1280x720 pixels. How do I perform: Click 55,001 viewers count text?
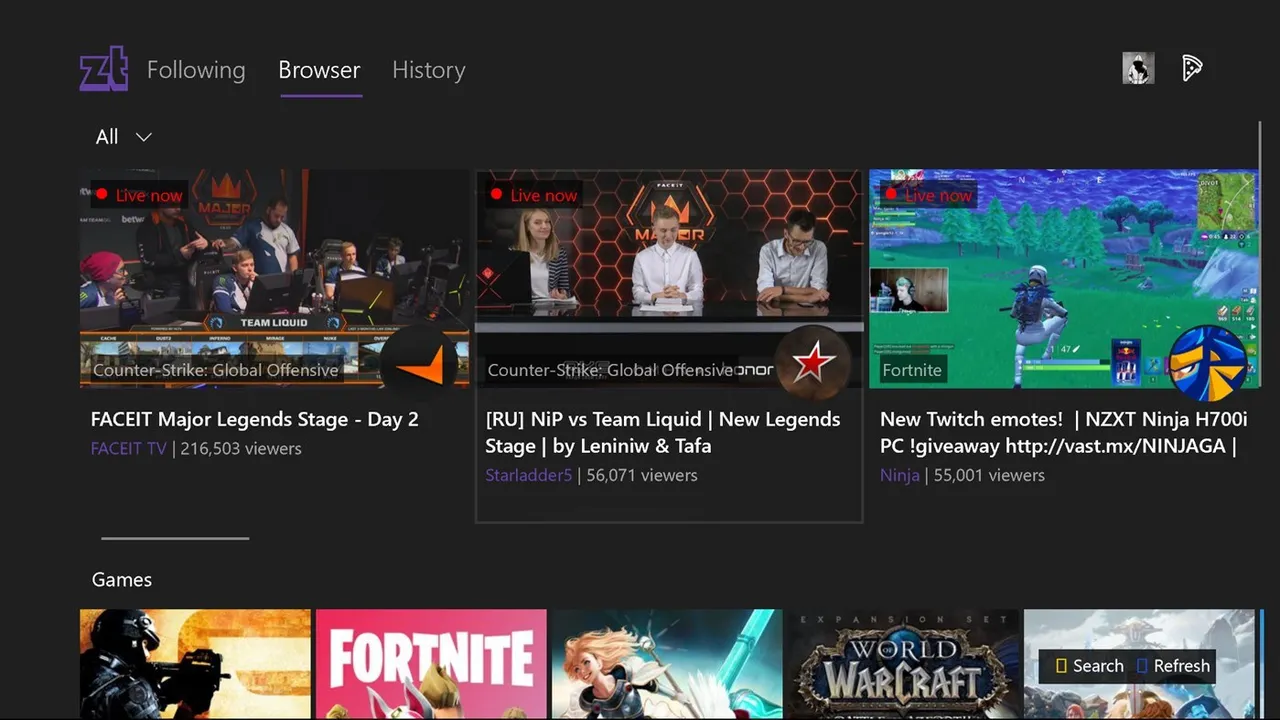coord(989,476)
